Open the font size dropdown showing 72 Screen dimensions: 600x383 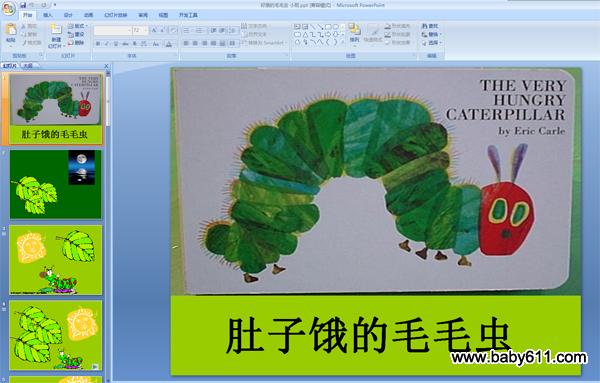click(140, 30)
